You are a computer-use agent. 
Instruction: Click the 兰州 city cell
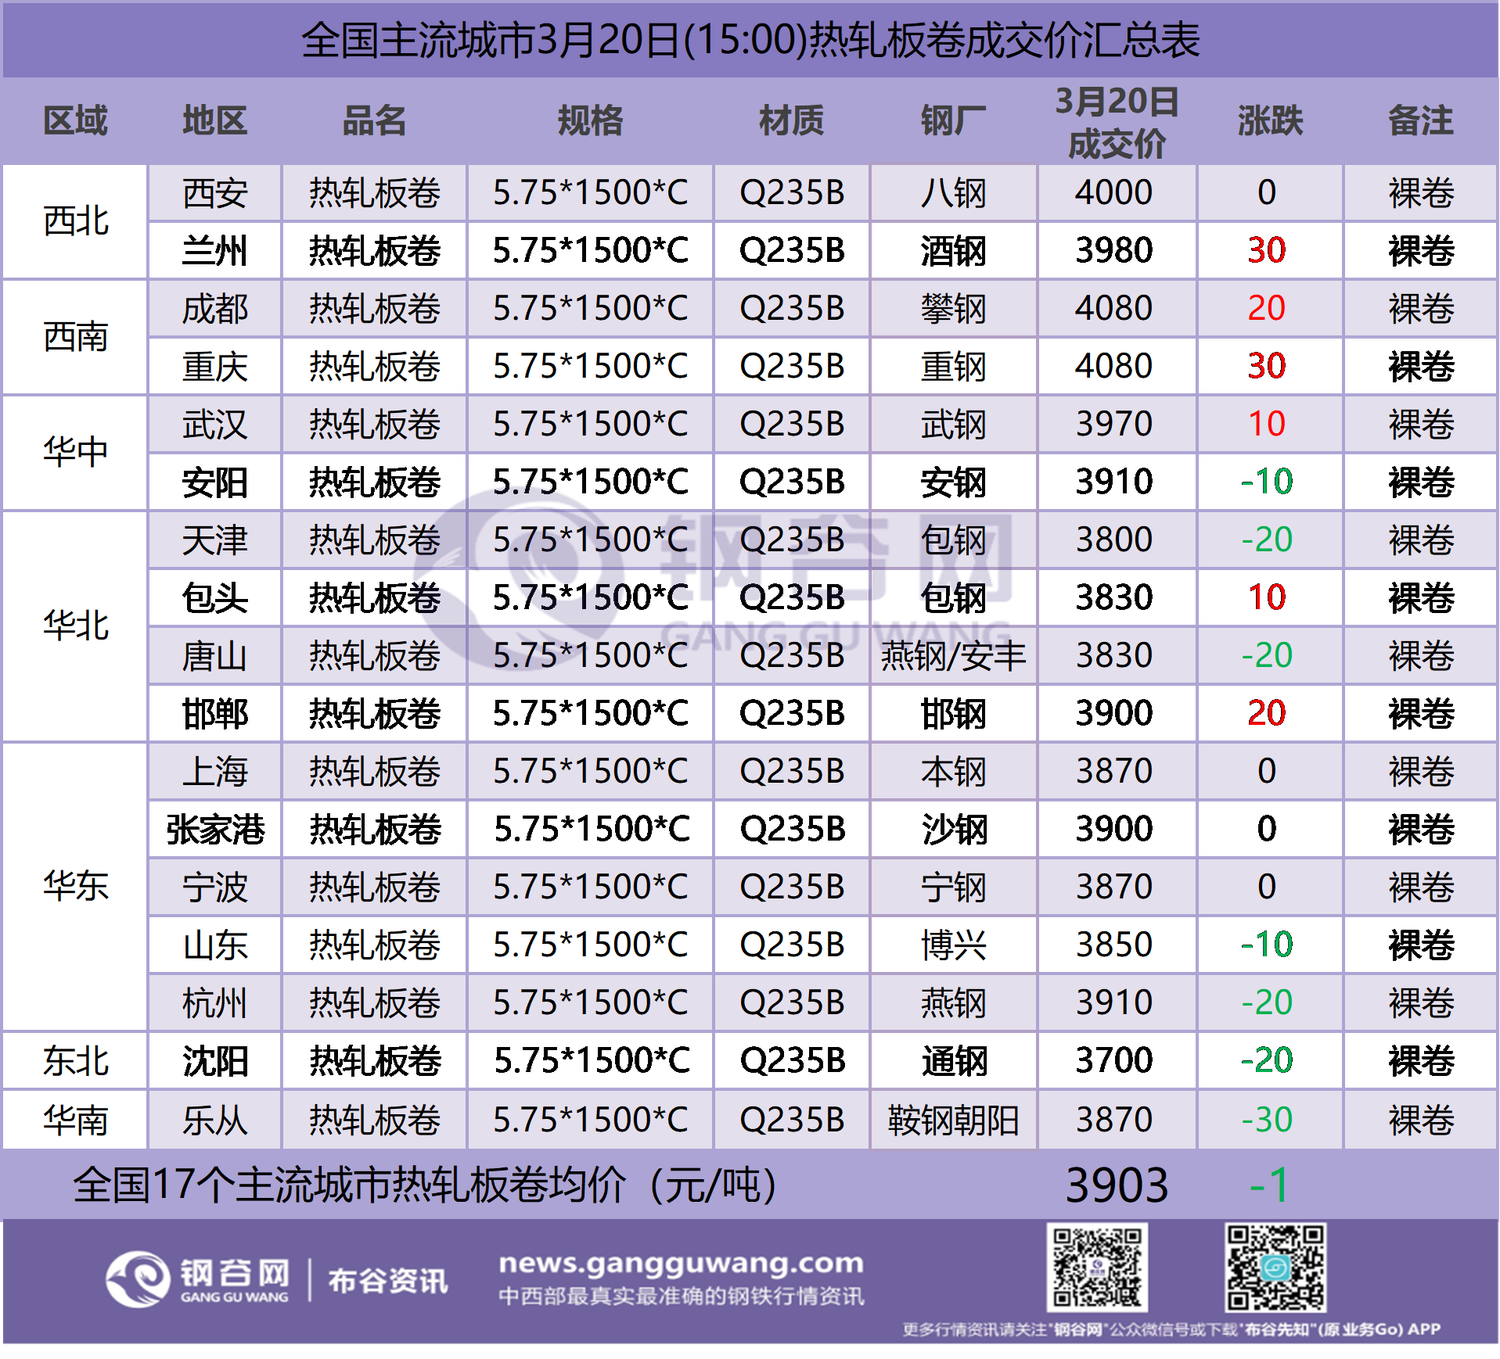click(x=215, y=251)
